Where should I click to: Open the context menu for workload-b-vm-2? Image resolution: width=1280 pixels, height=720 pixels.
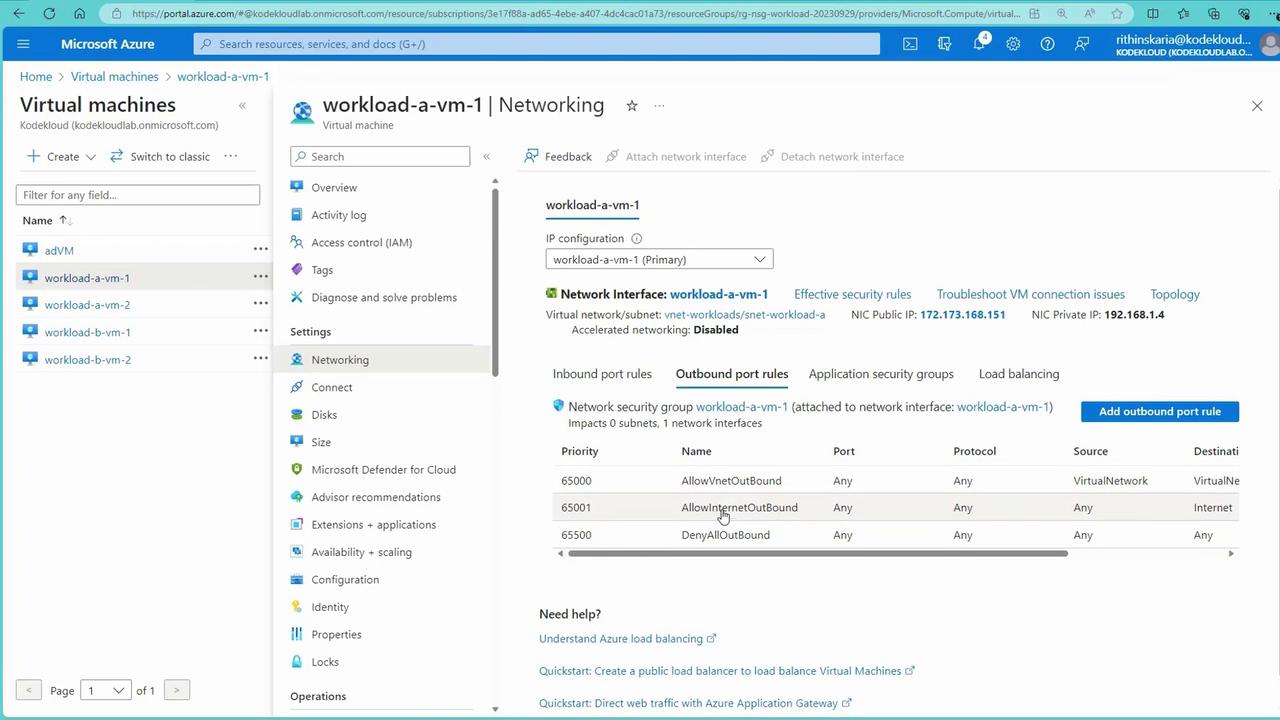click(260, 359)
